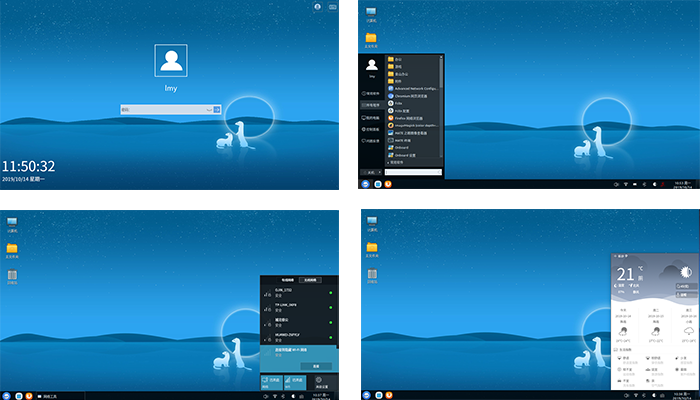Viewport: 700px width, 400px height.
Task: Select the TP-LINK Wi-Fi network row
Action: (x=299, y=308)
